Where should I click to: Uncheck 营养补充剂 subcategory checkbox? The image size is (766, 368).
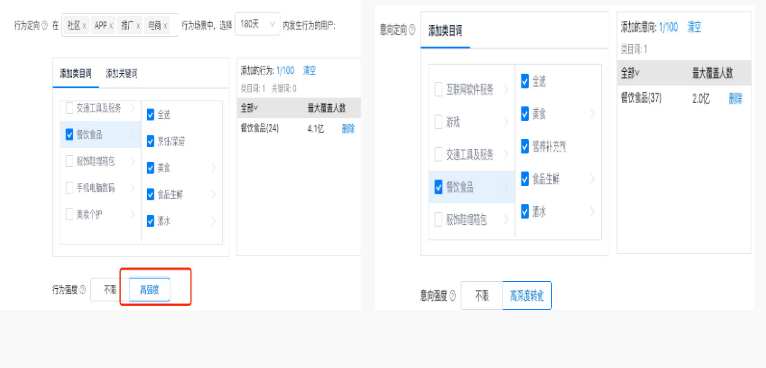coord(525,146)
